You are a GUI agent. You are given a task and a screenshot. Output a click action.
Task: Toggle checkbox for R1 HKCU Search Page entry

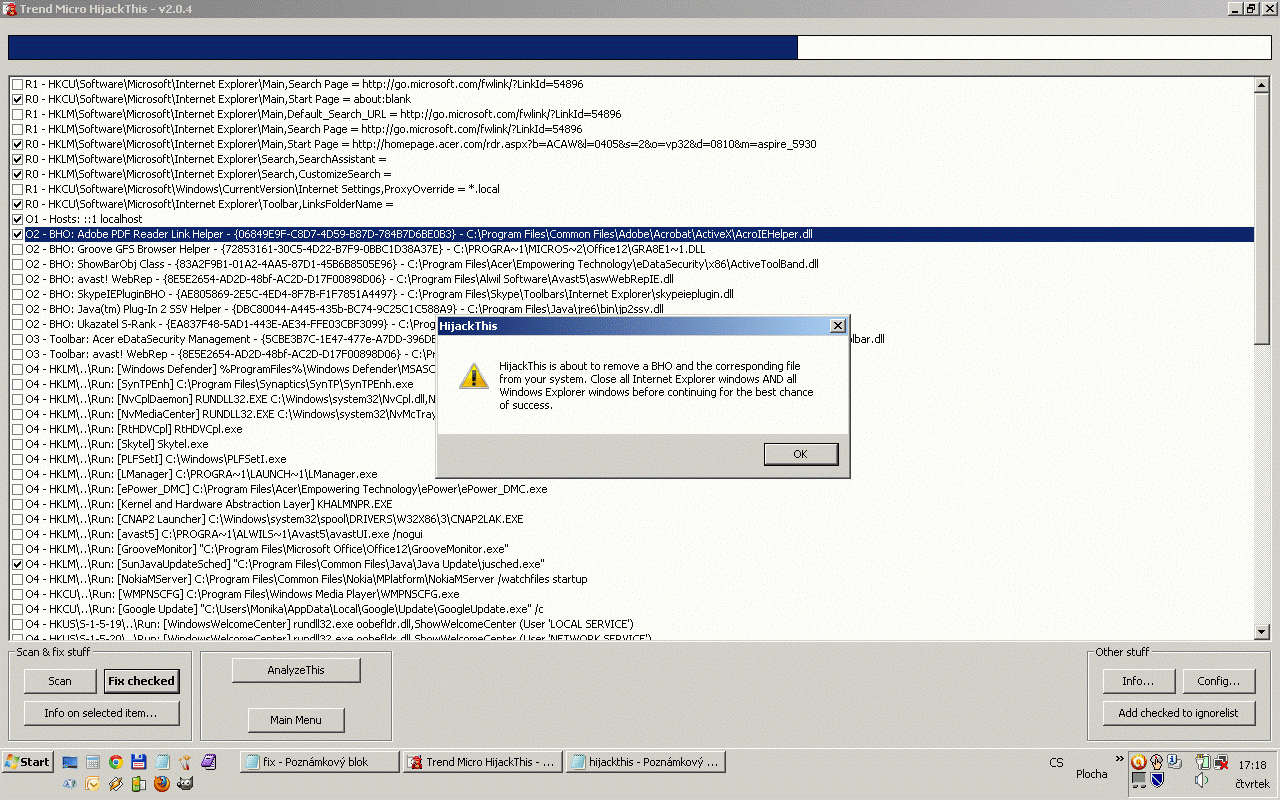pos(17,85)
